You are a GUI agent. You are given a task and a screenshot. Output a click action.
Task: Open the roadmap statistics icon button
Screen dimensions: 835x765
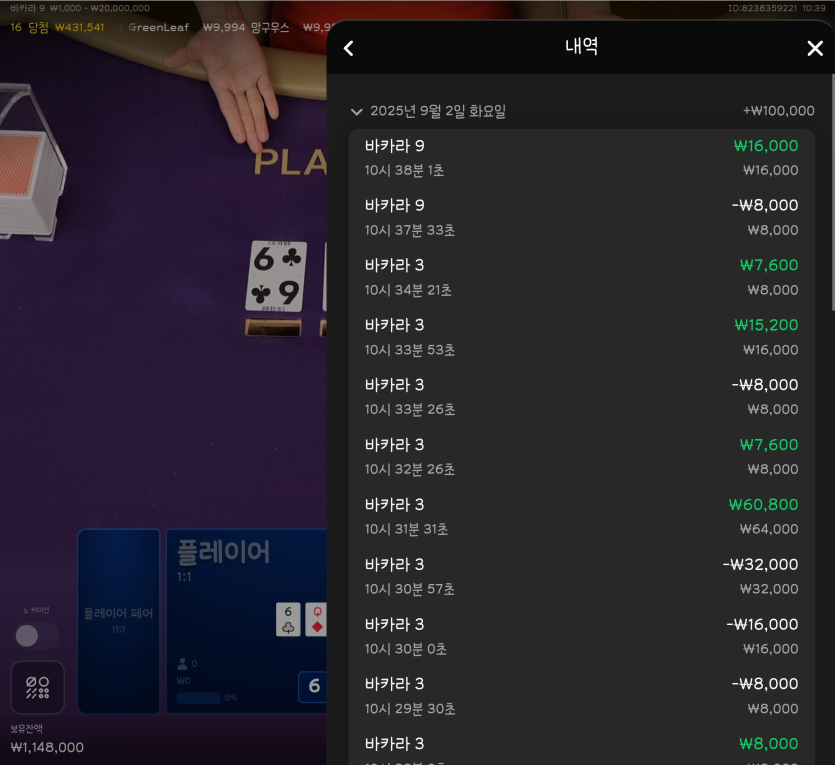click(37, 687)
